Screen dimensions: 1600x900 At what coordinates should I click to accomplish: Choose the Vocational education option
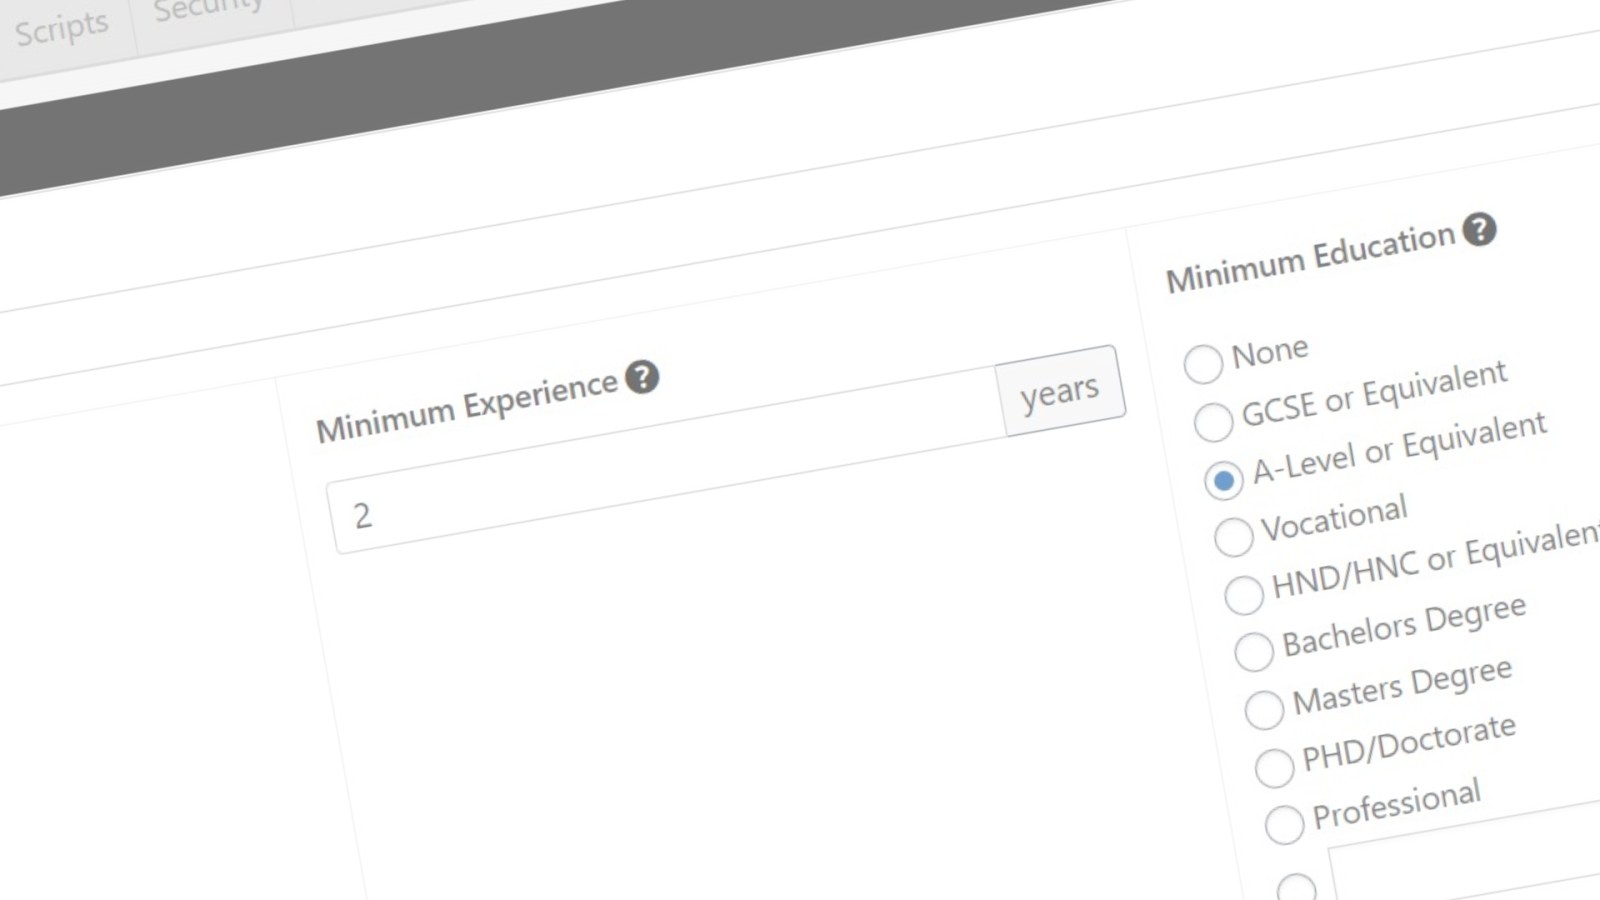[1233, 537]
